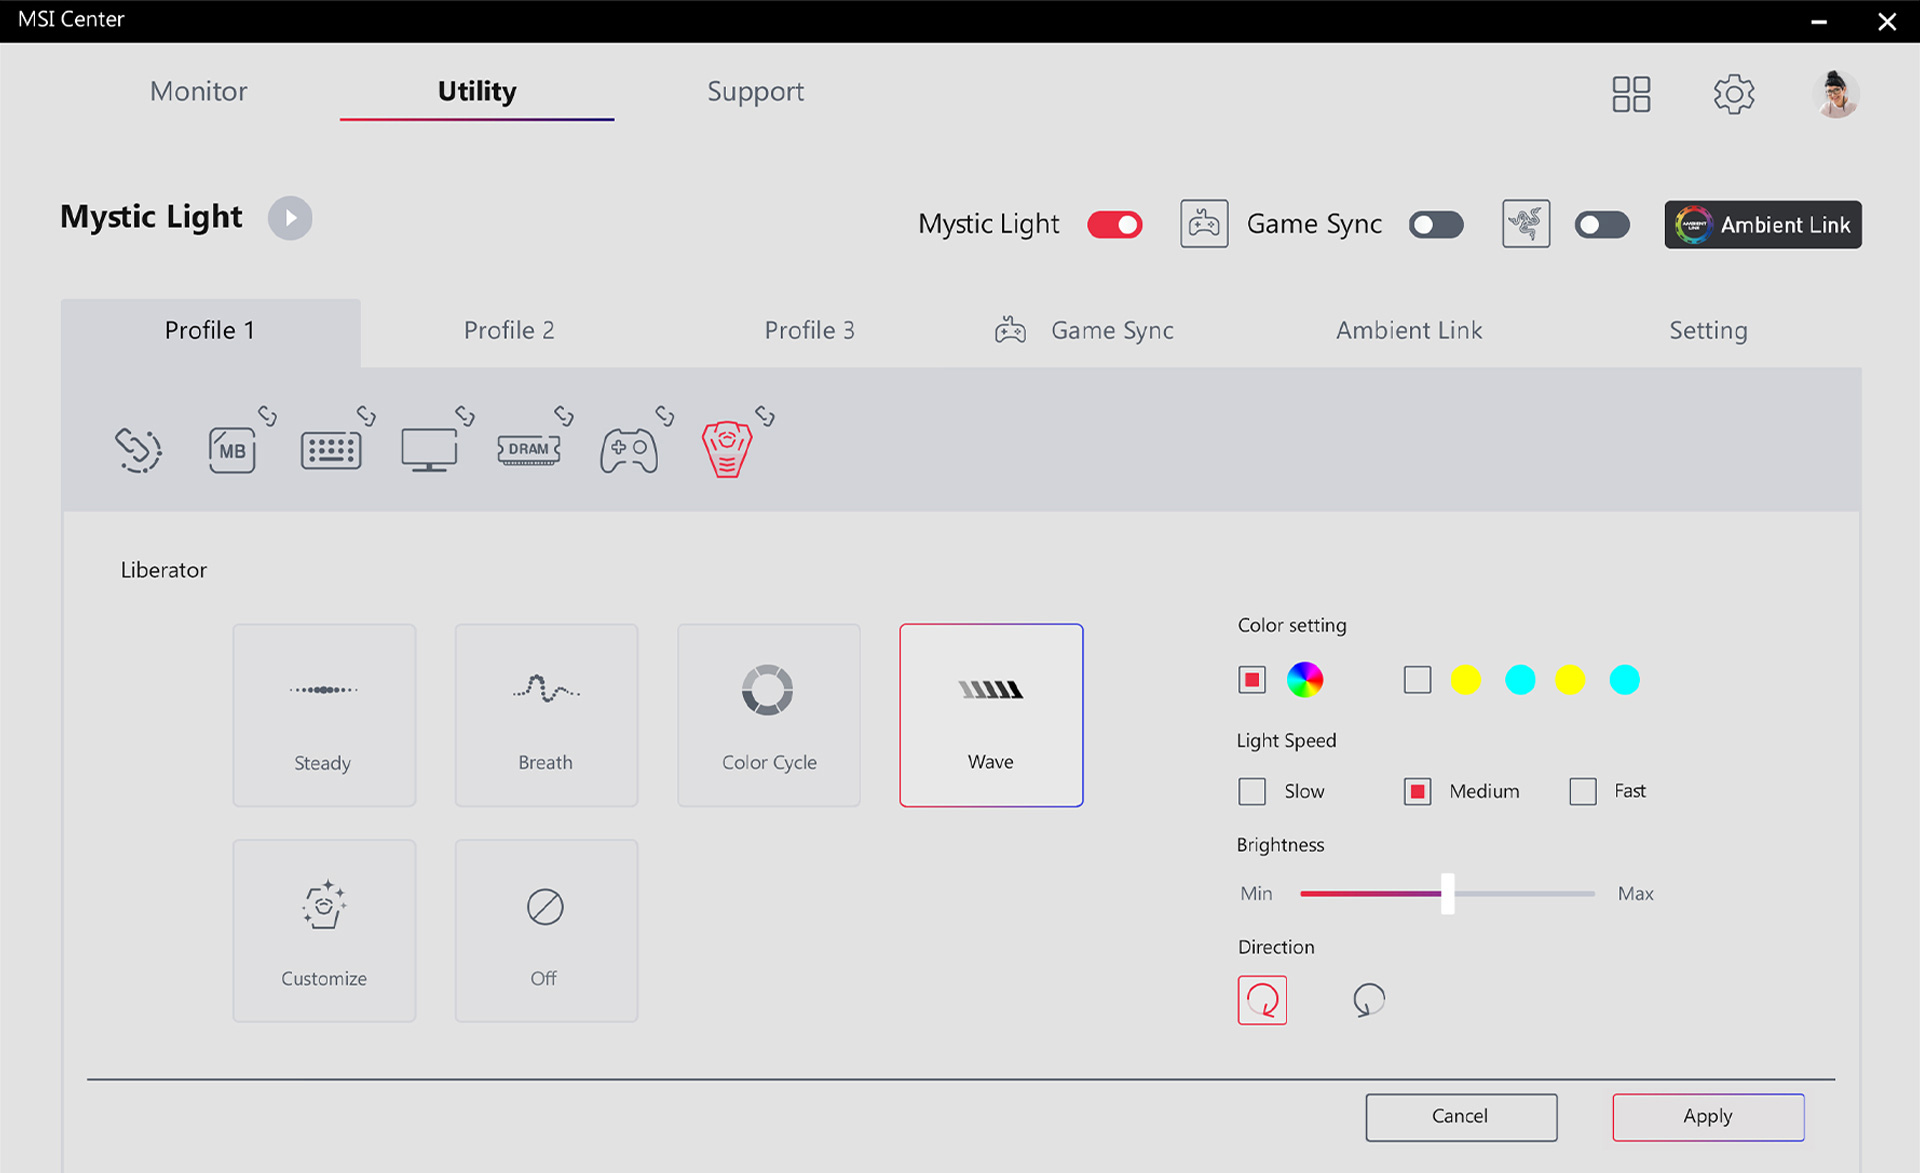Choose counterclockwise direction icon
This screenshot has height=1173, width=1920.
[x=1368, y=999]
